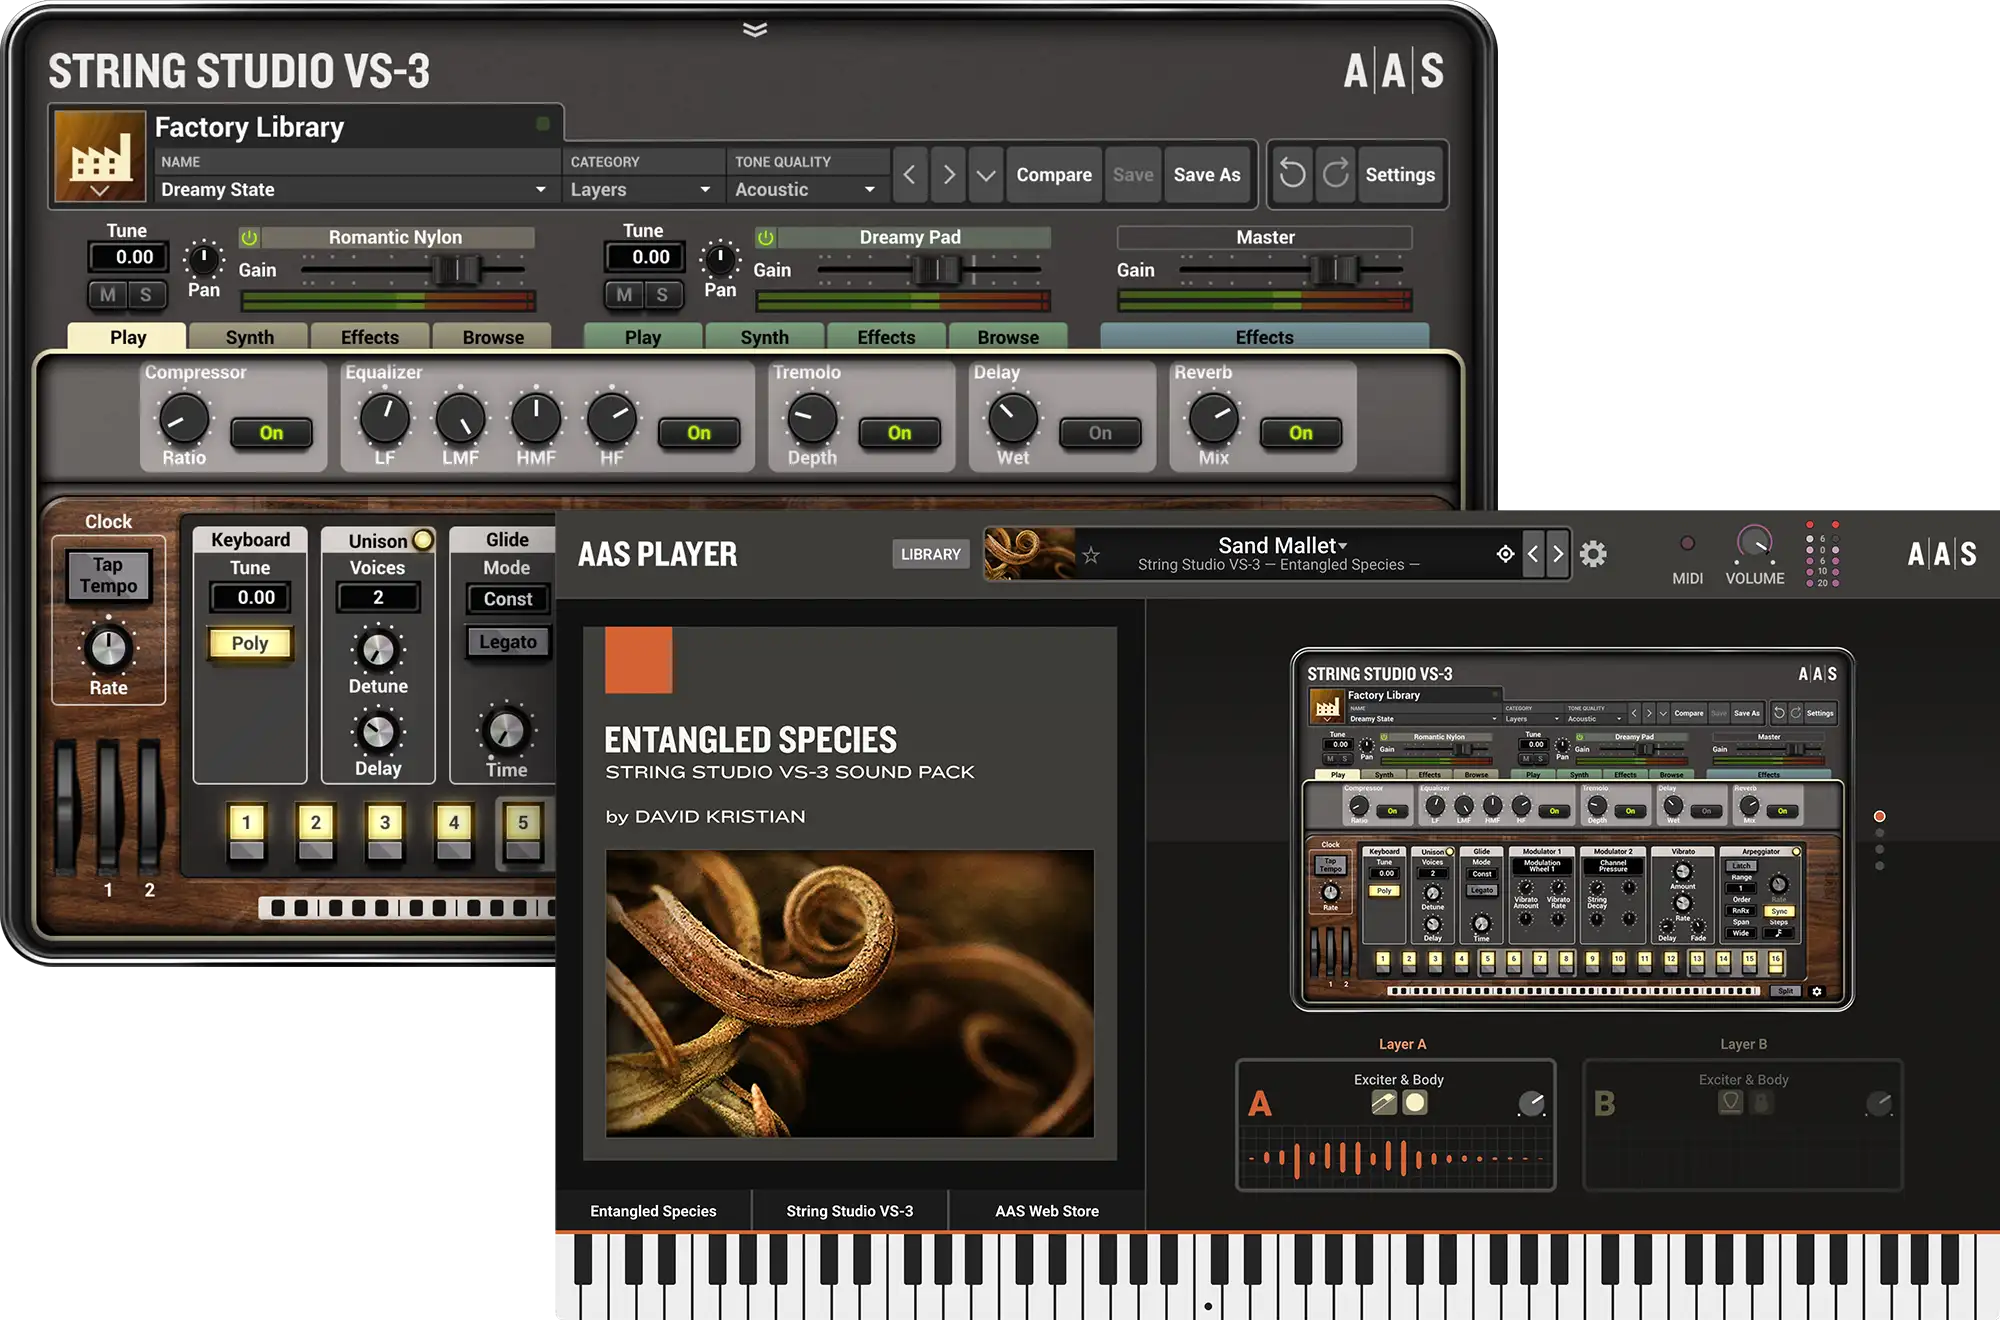Viewport: 2000px width, 1320px height.
Task: Select the round body icon in Layer A
Action: pyautogui.click(x=1415, y=1102)
